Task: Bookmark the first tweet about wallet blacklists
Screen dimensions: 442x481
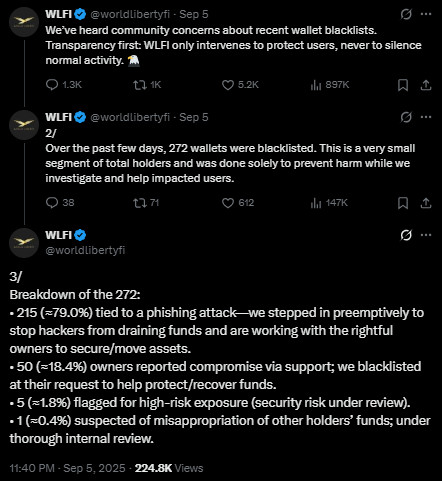Action: (403, 85)
